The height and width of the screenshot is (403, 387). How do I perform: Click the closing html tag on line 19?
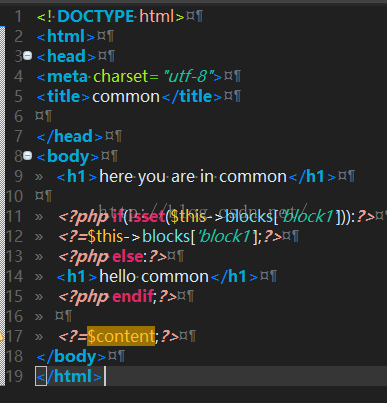click(x=69, y=376)
